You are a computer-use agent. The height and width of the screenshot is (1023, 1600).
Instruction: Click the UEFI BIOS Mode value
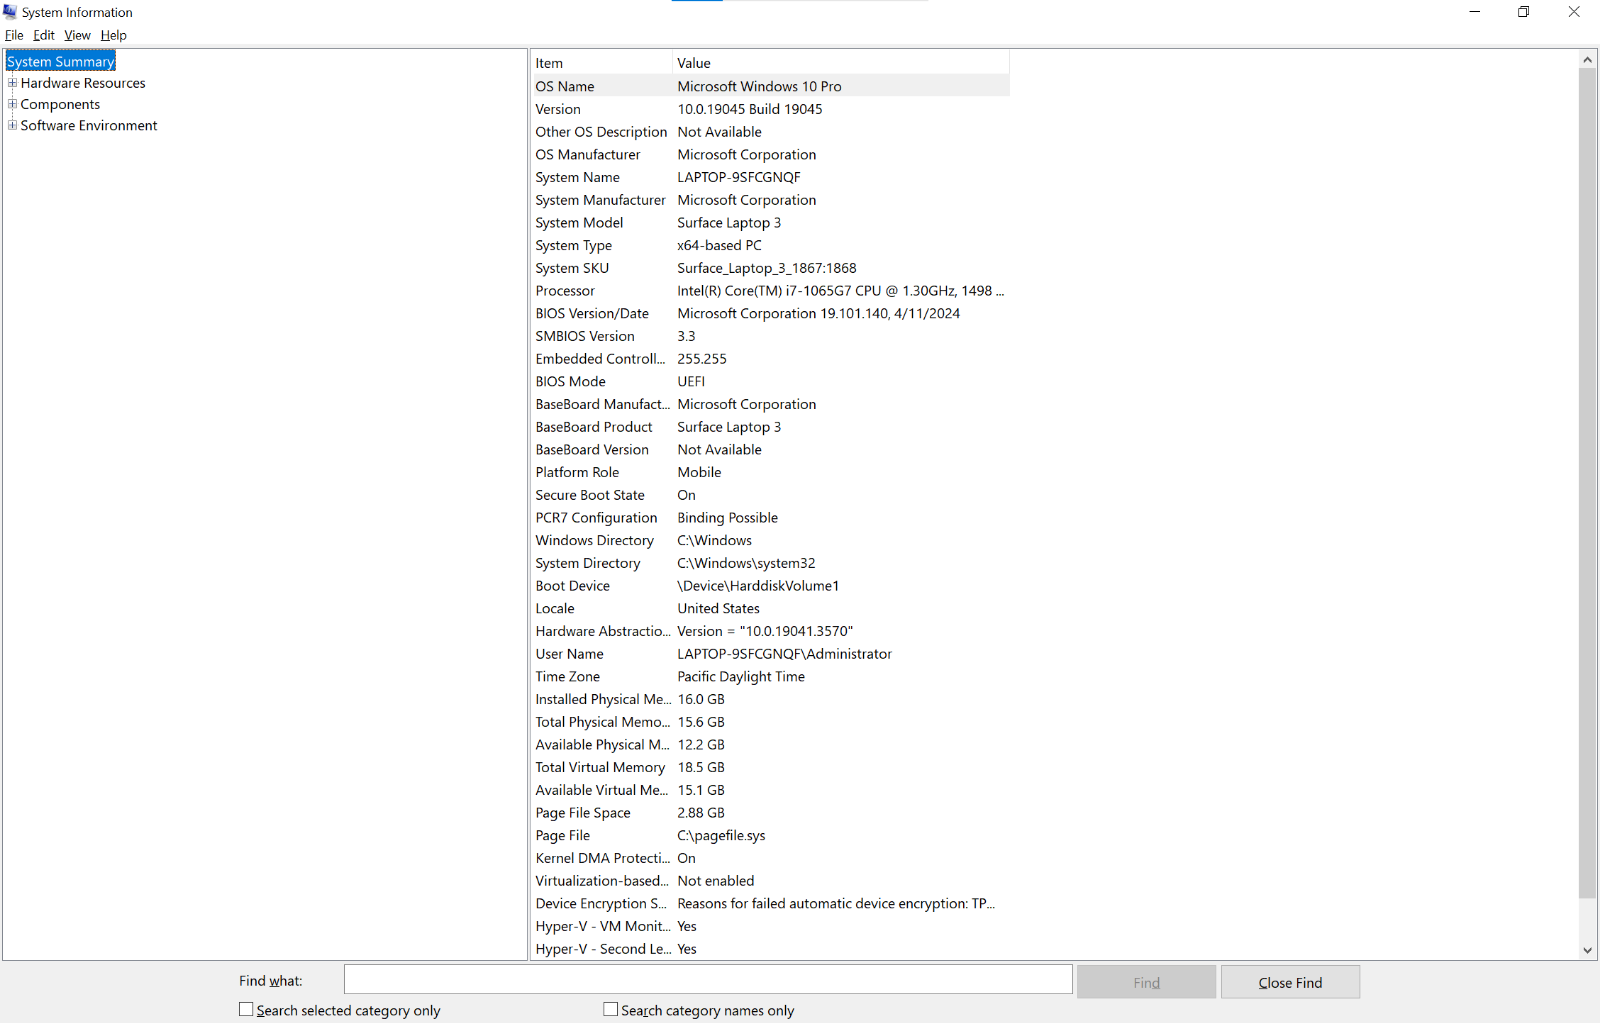point(691,381)
